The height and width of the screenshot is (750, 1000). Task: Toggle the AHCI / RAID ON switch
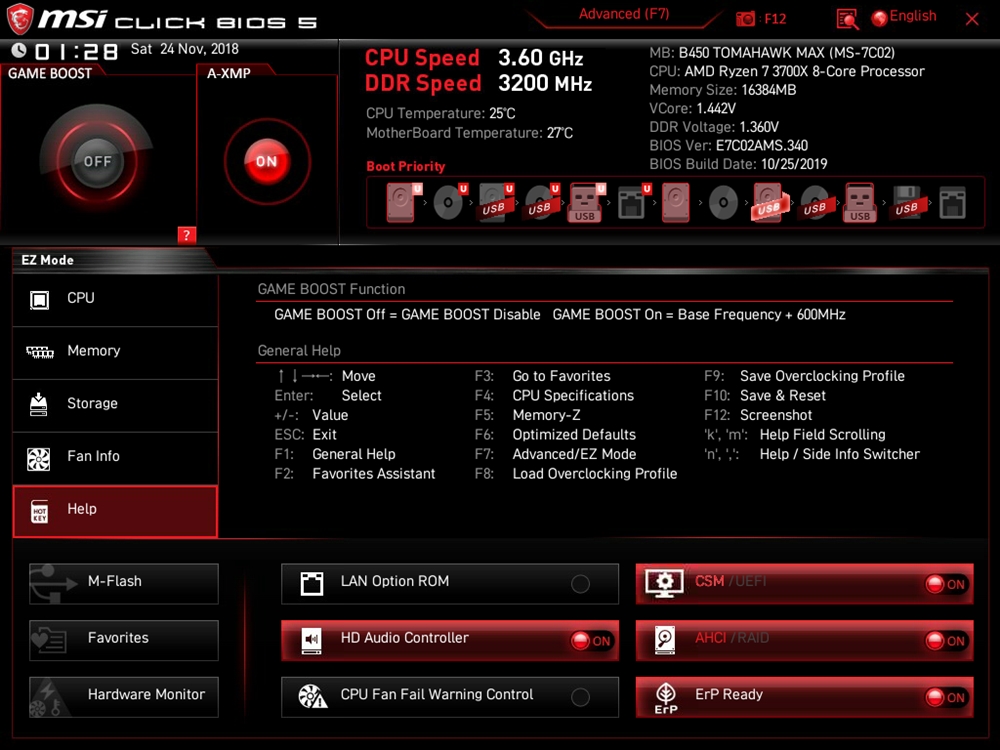pyautogui.click(x=946, y=641)
